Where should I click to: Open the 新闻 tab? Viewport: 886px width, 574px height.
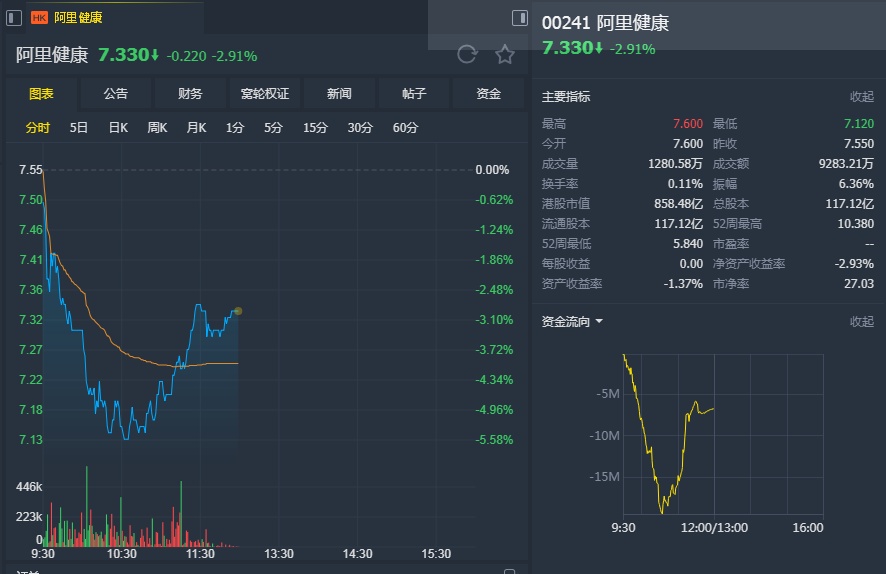(x=339, y=94)
